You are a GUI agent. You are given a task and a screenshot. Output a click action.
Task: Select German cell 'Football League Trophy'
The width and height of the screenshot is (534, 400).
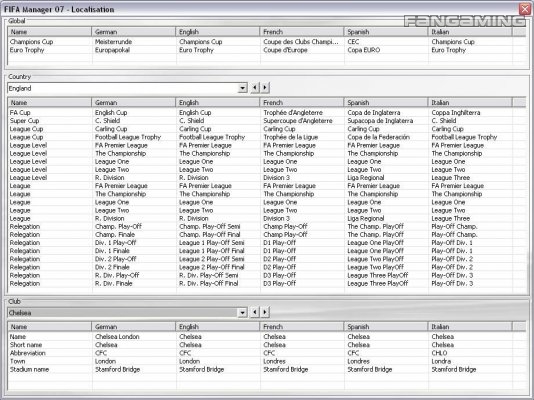click(x=128, y=137)
